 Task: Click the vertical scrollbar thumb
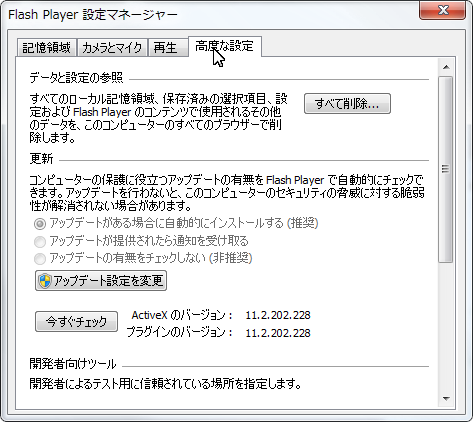pyautogui.click(x=446, y=169)
